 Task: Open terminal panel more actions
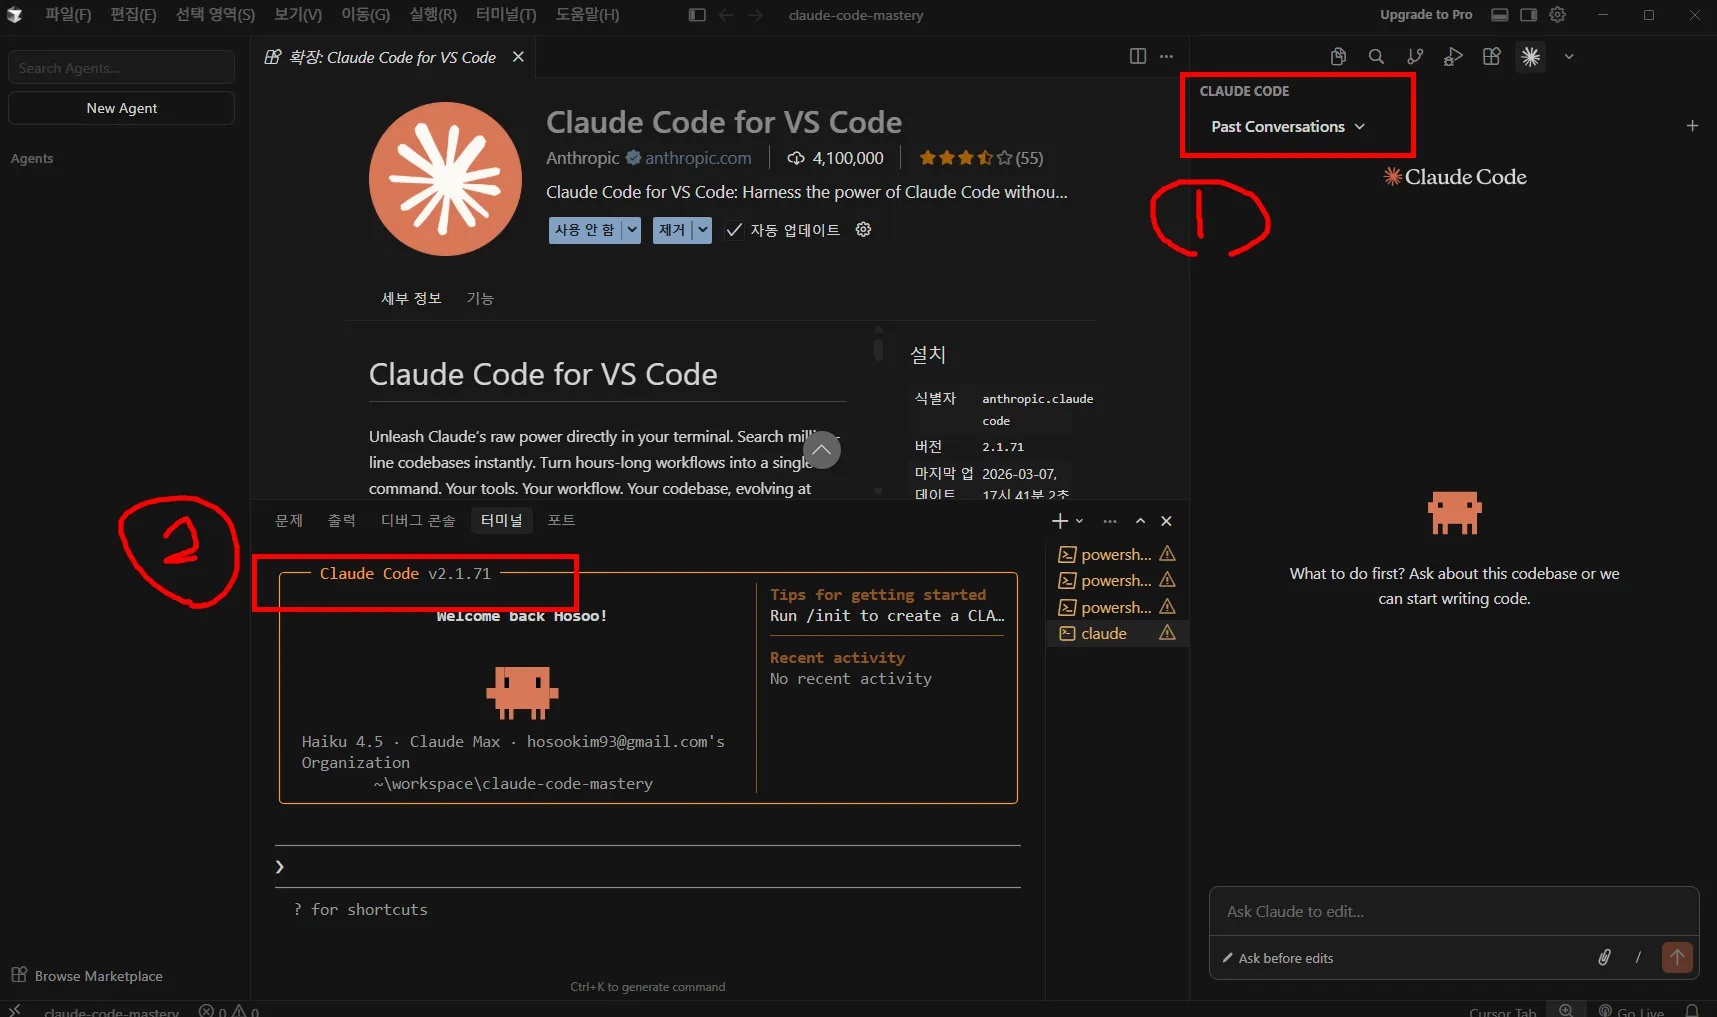click(x=1110, y=521)
